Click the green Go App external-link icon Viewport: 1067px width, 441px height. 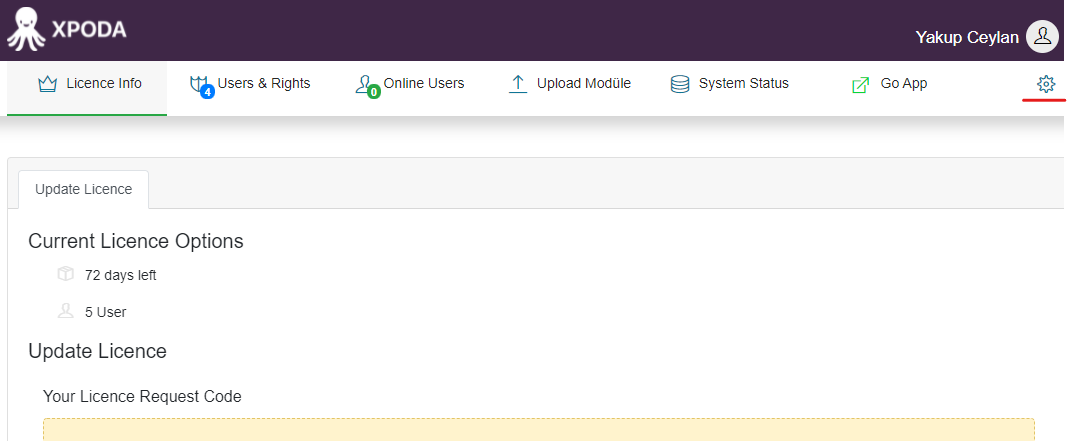[x=860, y=85]
